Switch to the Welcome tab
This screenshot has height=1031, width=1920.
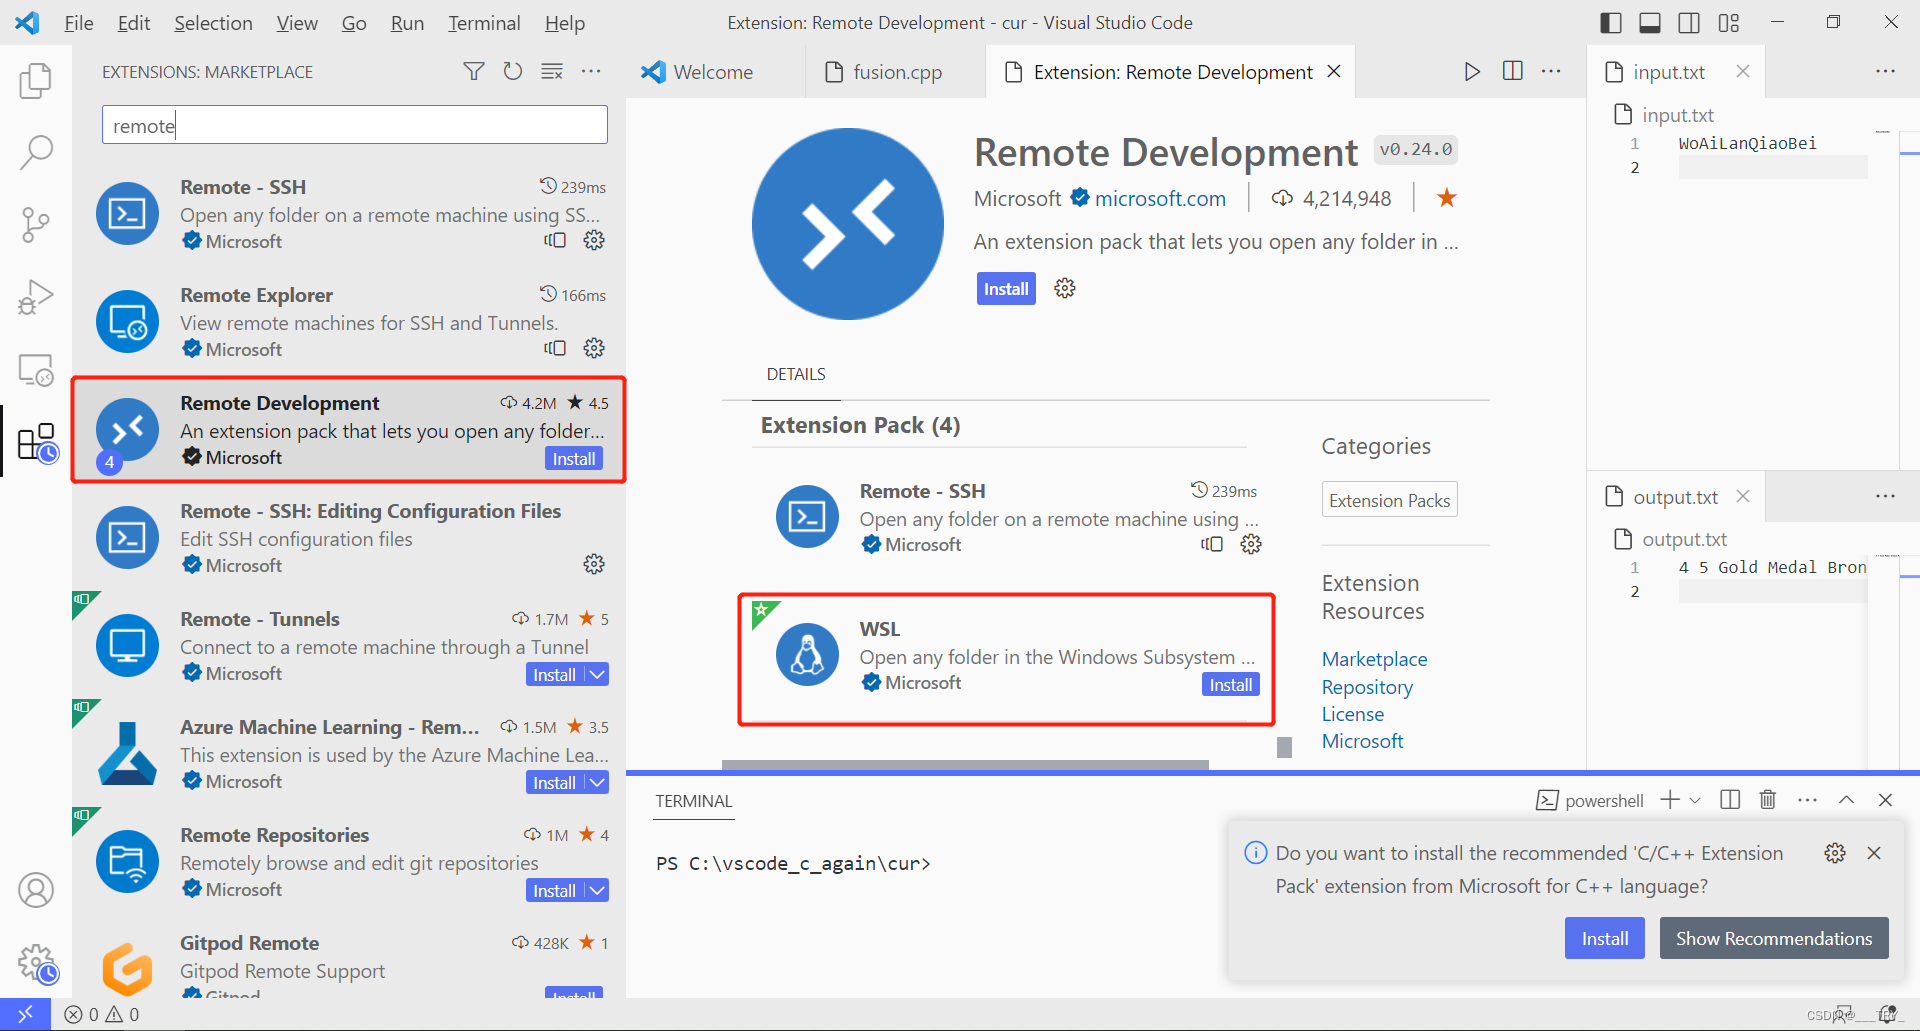click(714, 72)
